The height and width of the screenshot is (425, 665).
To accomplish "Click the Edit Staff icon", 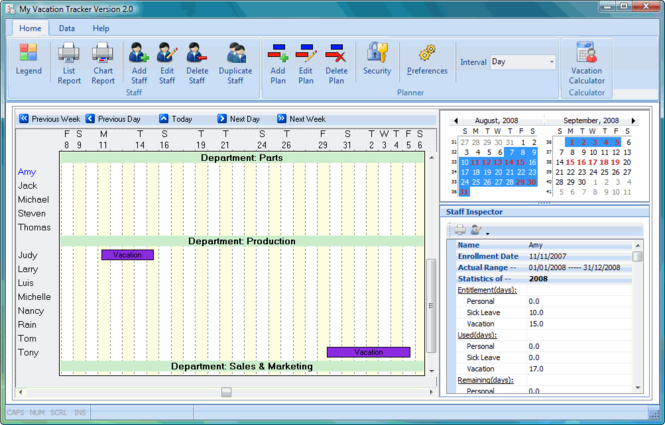I will [x=167, y=64].
